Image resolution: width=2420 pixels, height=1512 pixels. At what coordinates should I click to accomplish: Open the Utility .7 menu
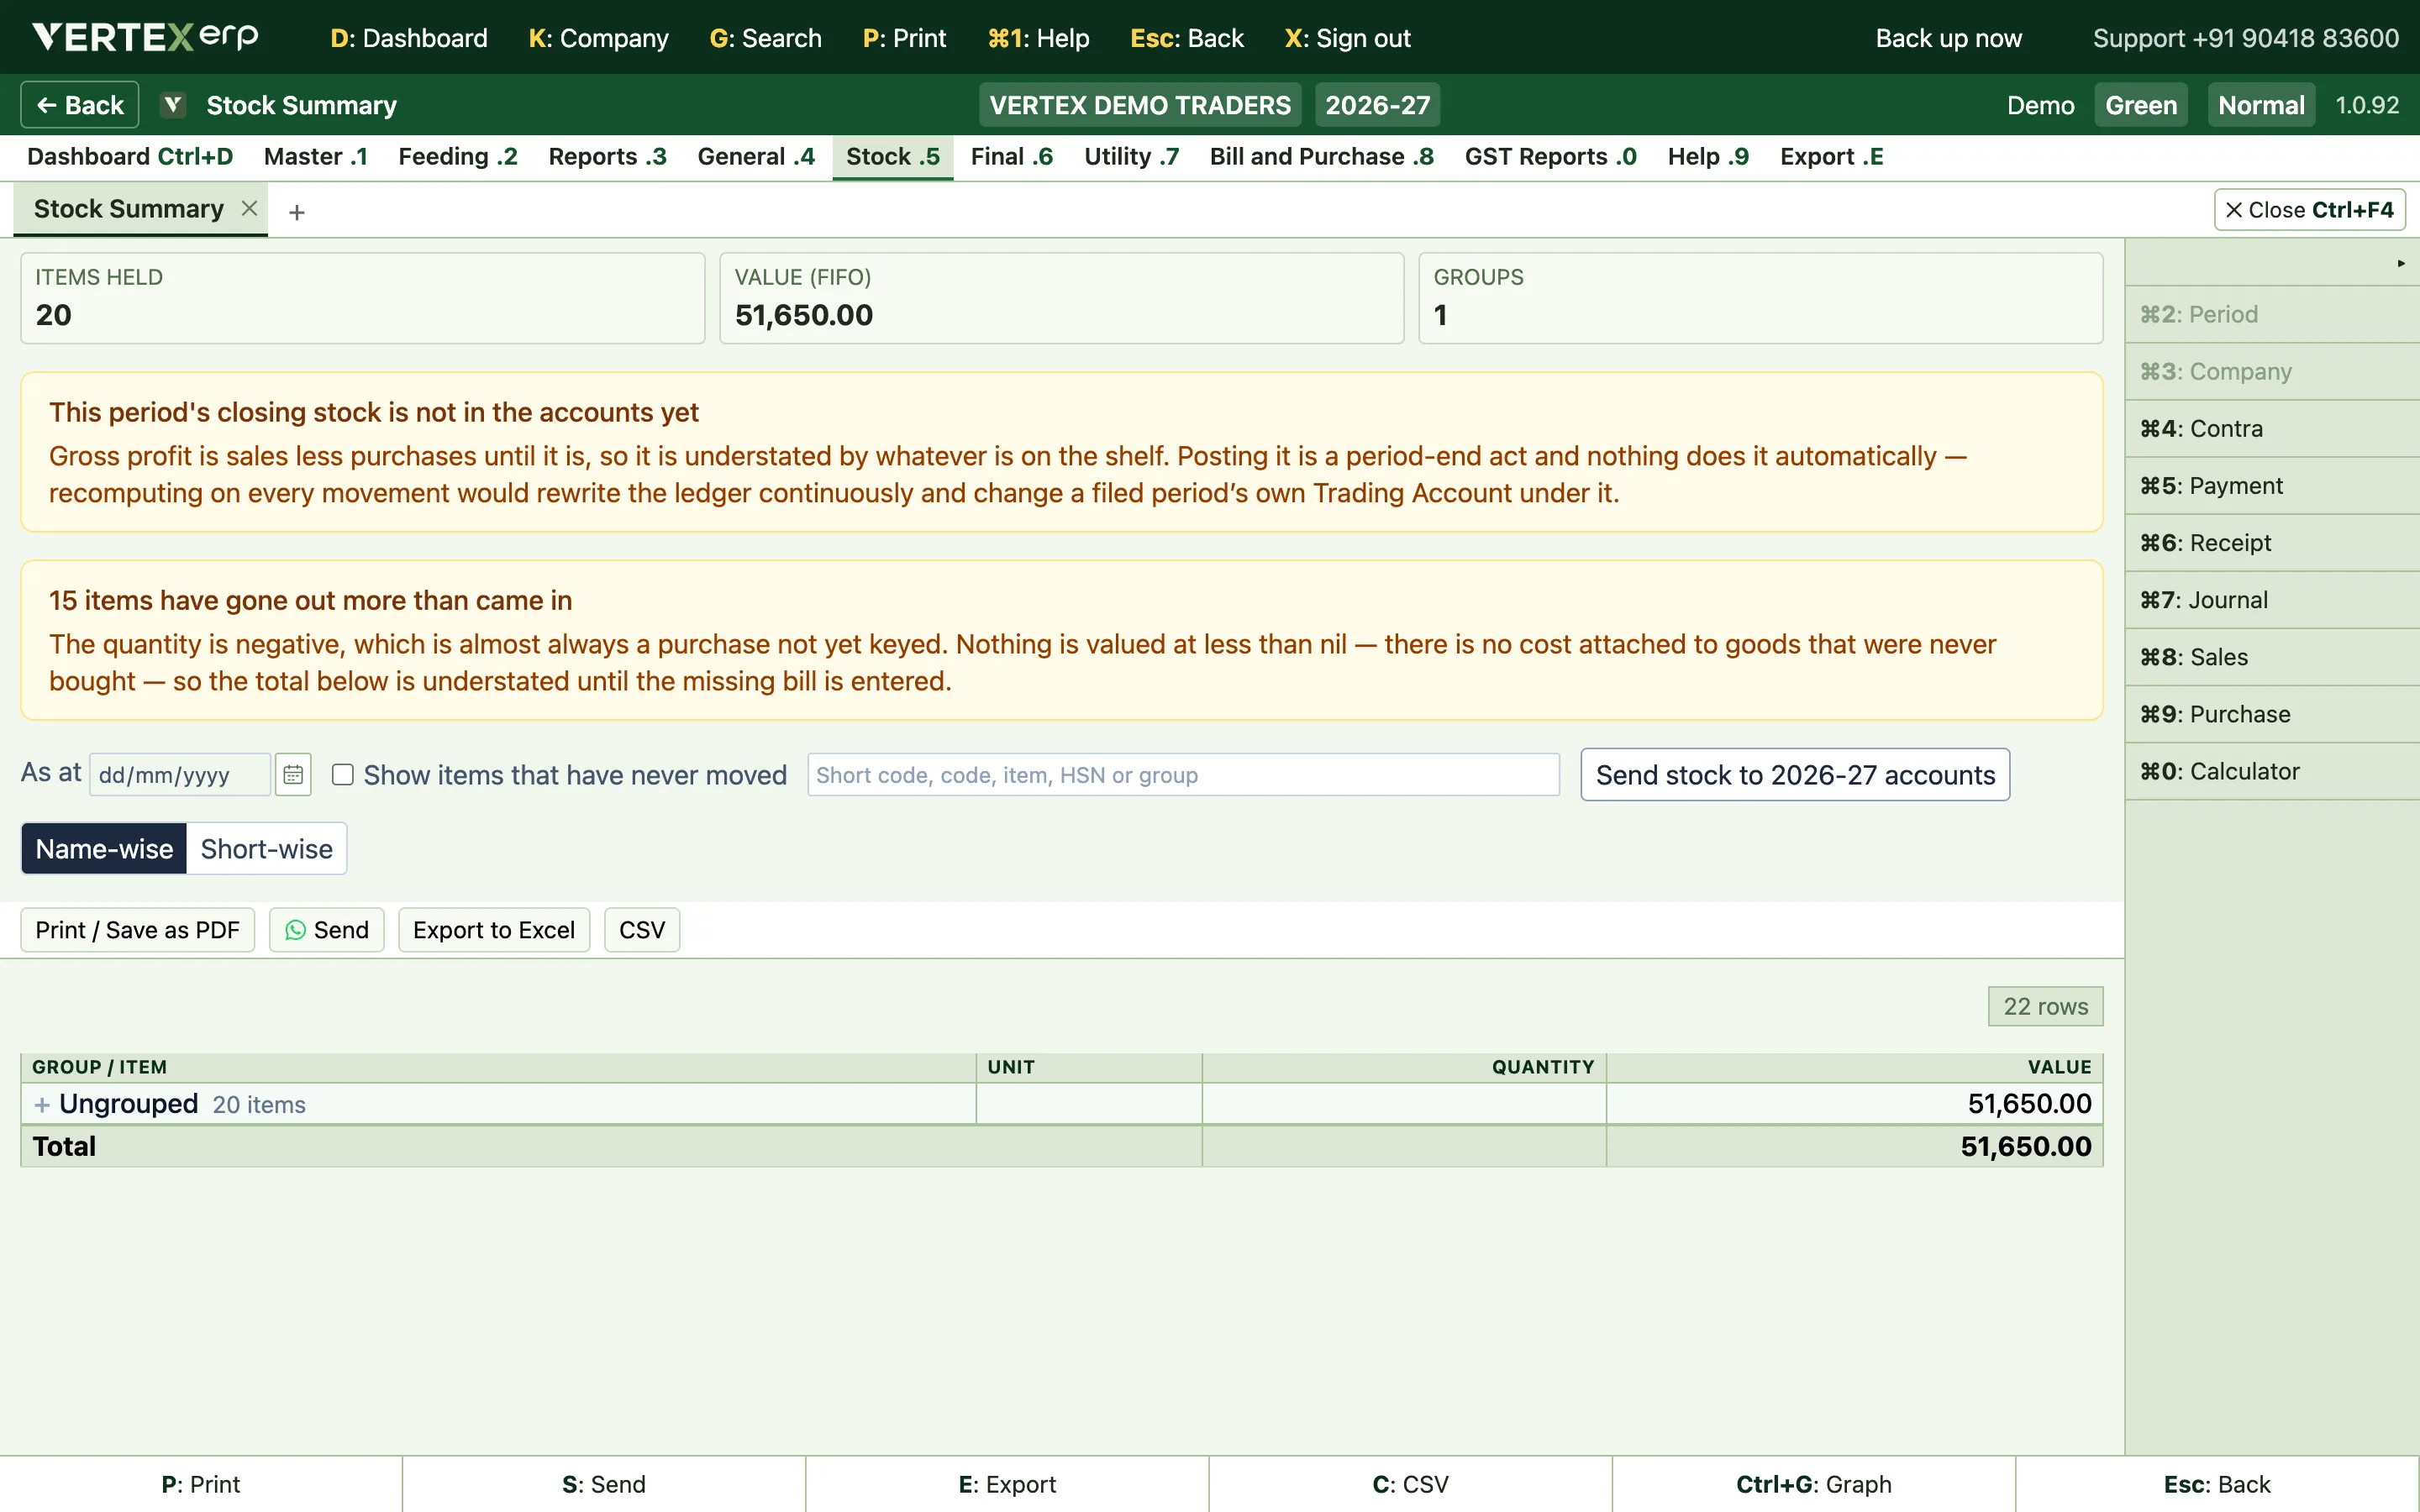(1131, 157)
